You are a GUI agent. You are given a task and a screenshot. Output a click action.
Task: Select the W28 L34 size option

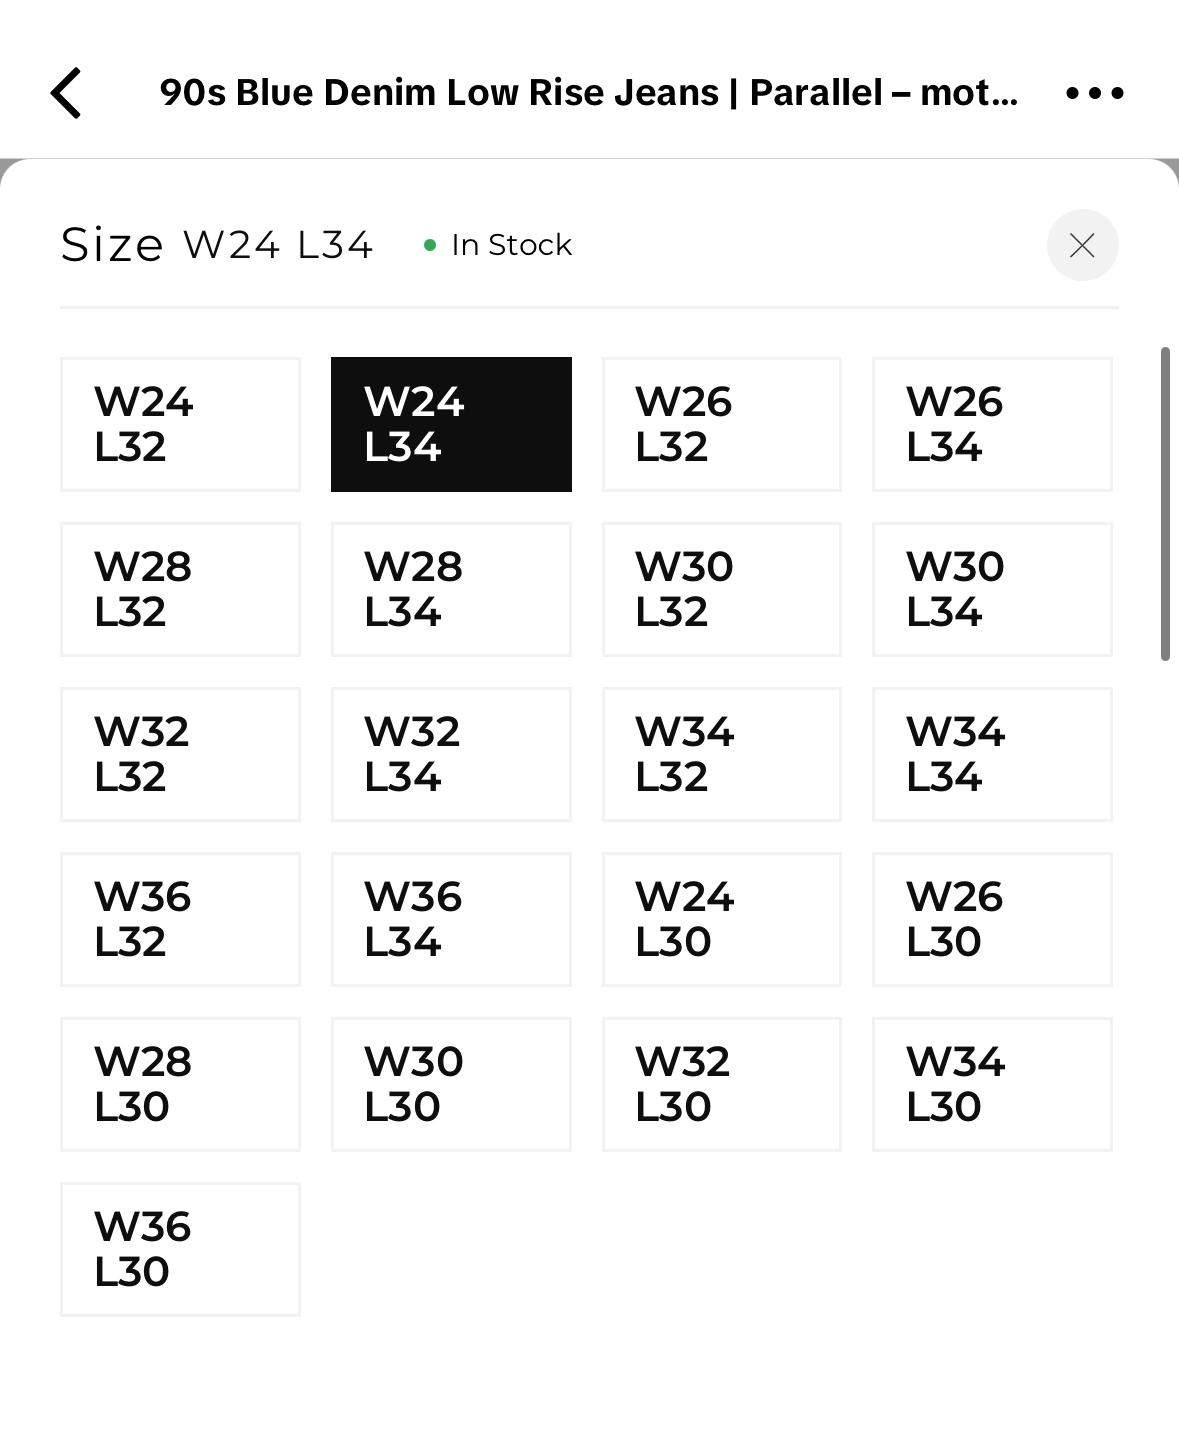click(x=451, y=589)
